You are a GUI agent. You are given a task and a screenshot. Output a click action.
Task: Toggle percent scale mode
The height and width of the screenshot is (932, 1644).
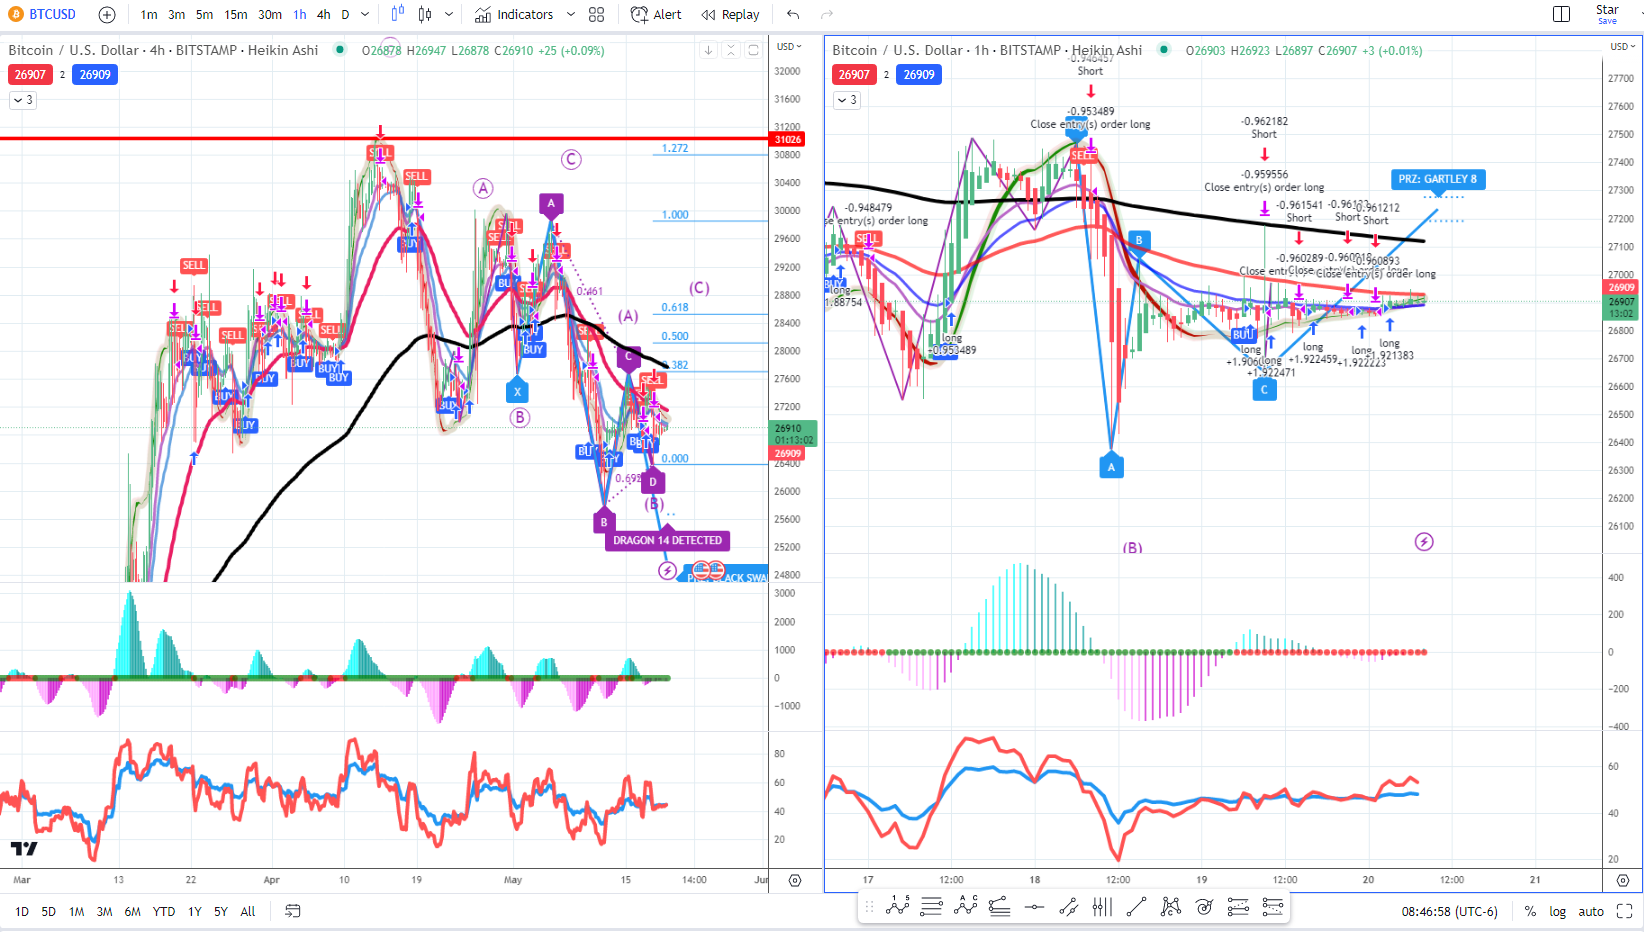click(1530, 911)
